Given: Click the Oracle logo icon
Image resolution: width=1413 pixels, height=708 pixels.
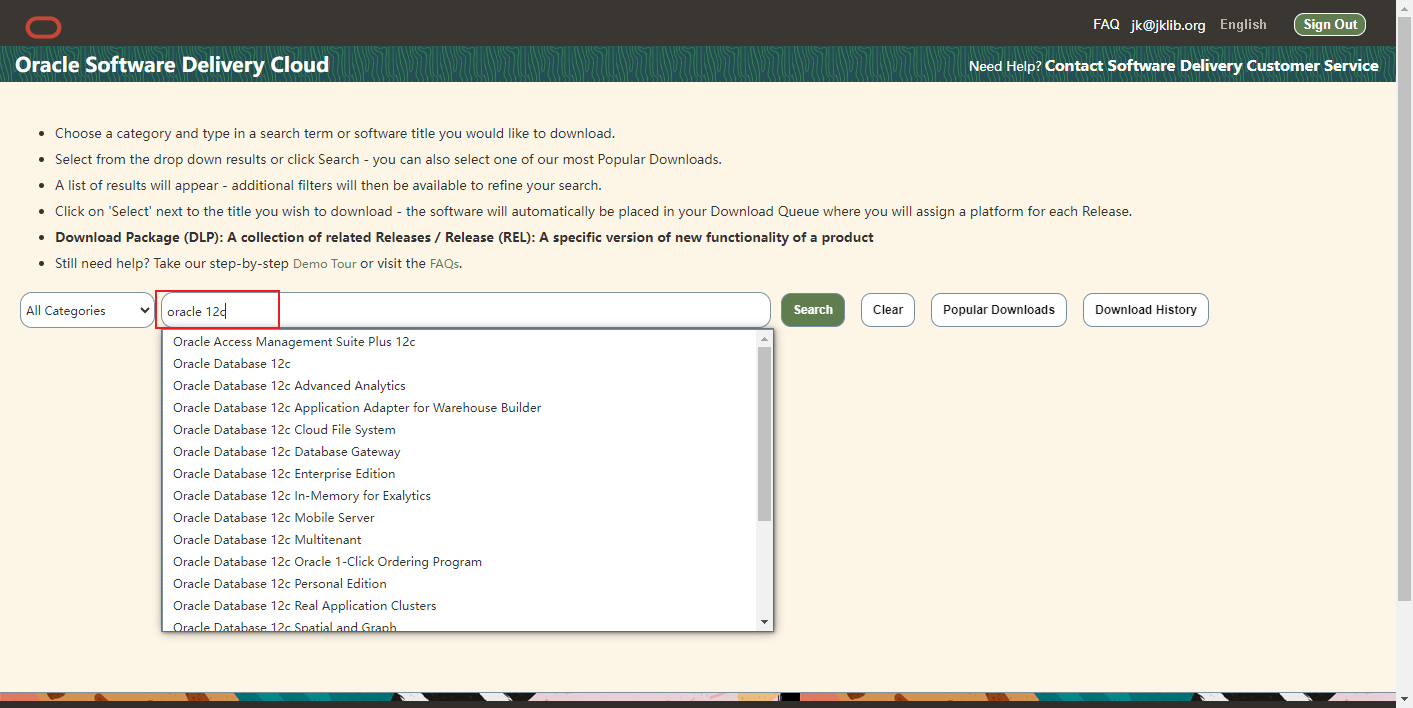Looking at the screenshot, I should click(44, 27).
